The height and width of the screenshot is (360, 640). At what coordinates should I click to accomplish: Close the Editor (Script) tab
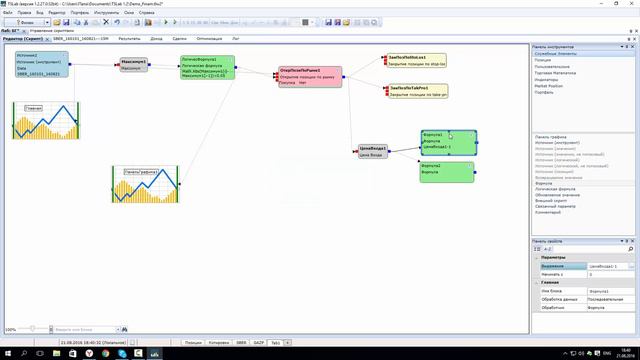click(47, 39)
